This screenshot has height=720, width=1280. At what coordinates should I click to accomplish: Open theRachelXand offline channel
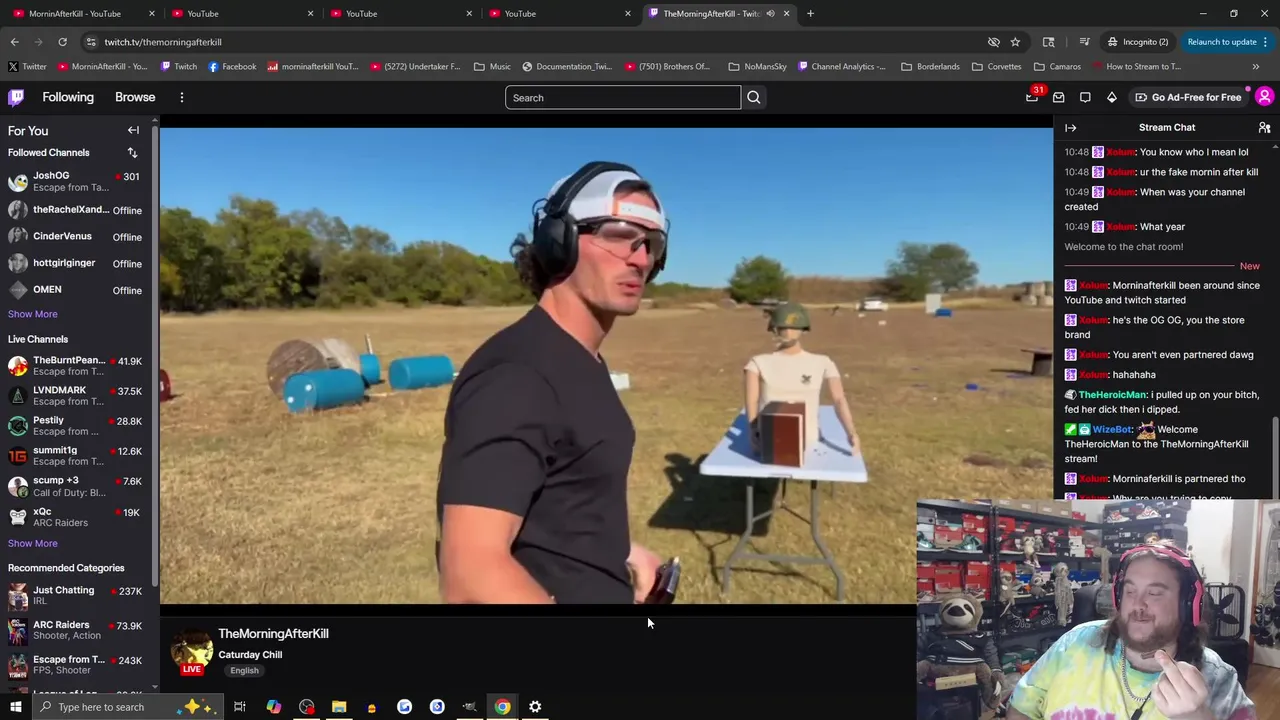point(77,210)
